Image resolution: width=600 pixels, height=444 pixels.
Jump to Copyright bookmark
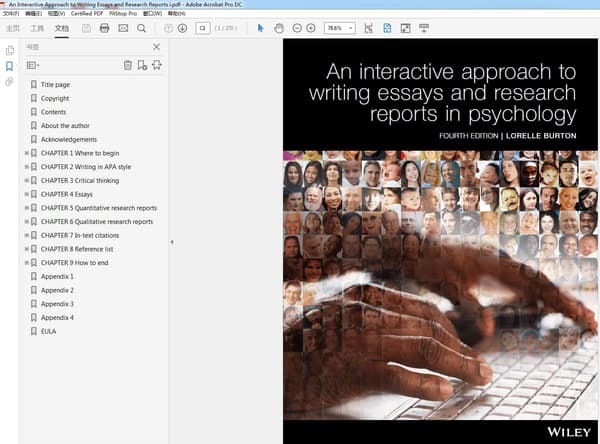coord(55,98)
